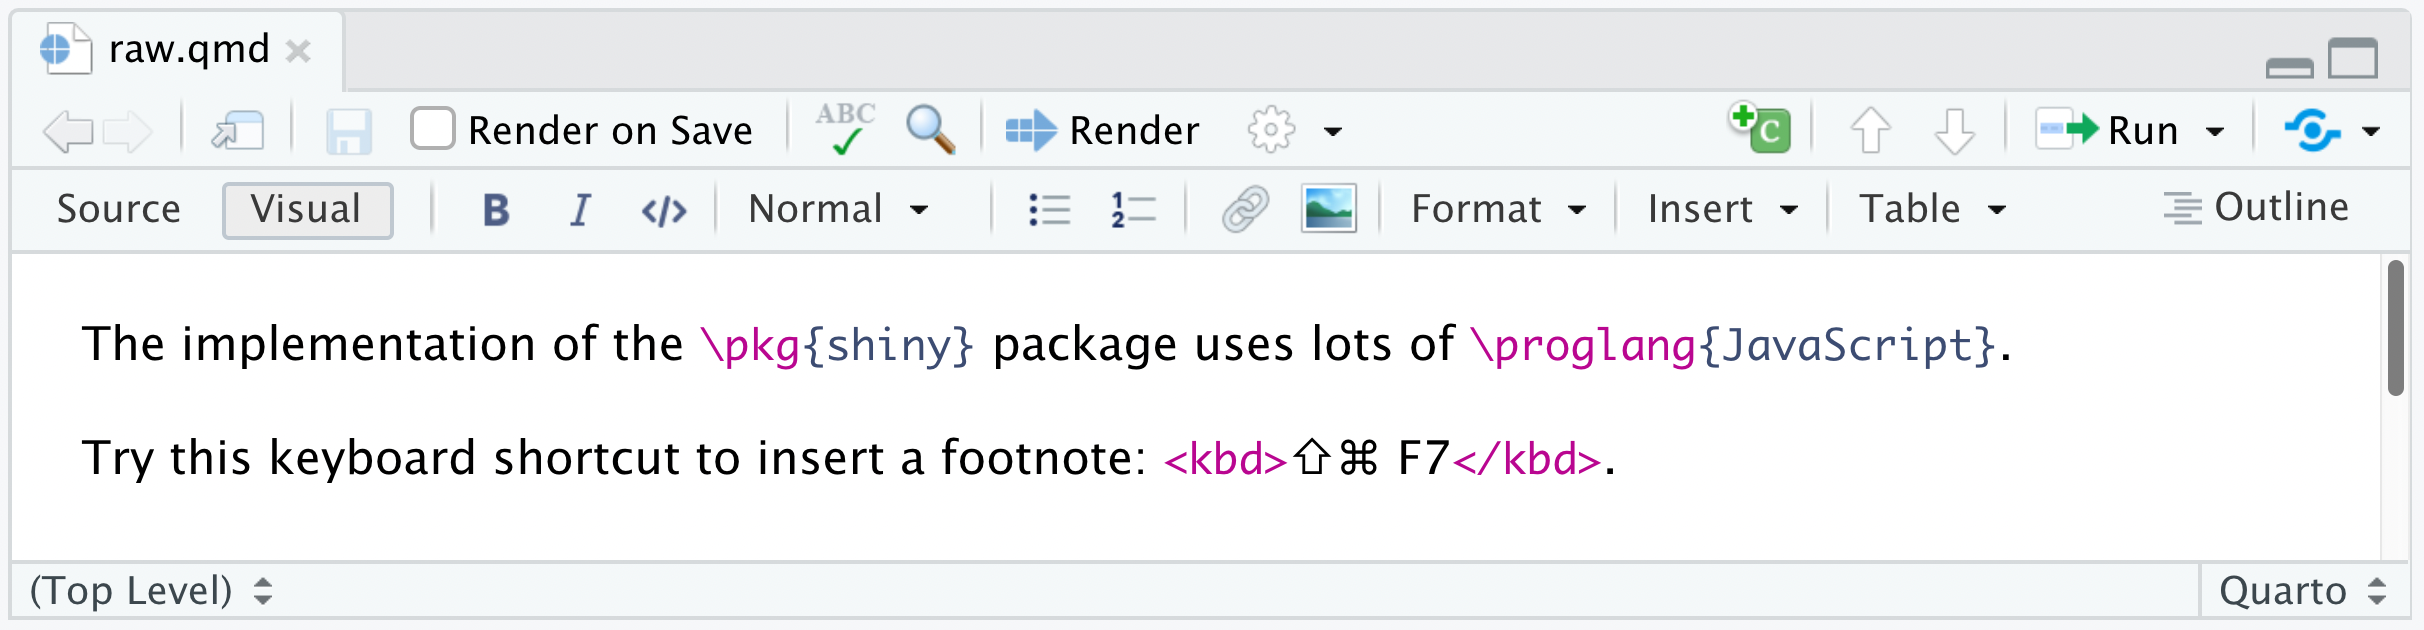Switch to Source editor mode
Image resolution: width=2424 pixels, height=630 pixels.
point(119,209)
